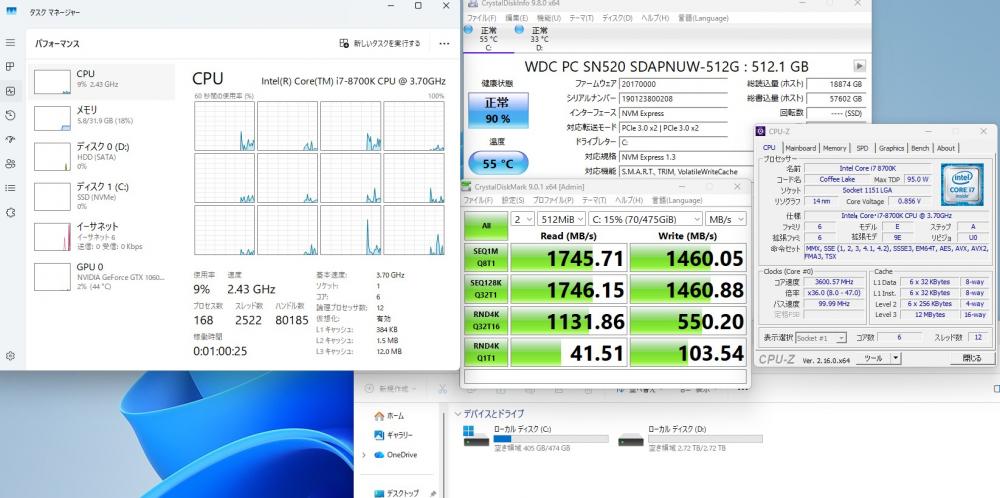
Task: Run the SEQ128K Q32T1 test button
Action: click(x=486, y=289)
